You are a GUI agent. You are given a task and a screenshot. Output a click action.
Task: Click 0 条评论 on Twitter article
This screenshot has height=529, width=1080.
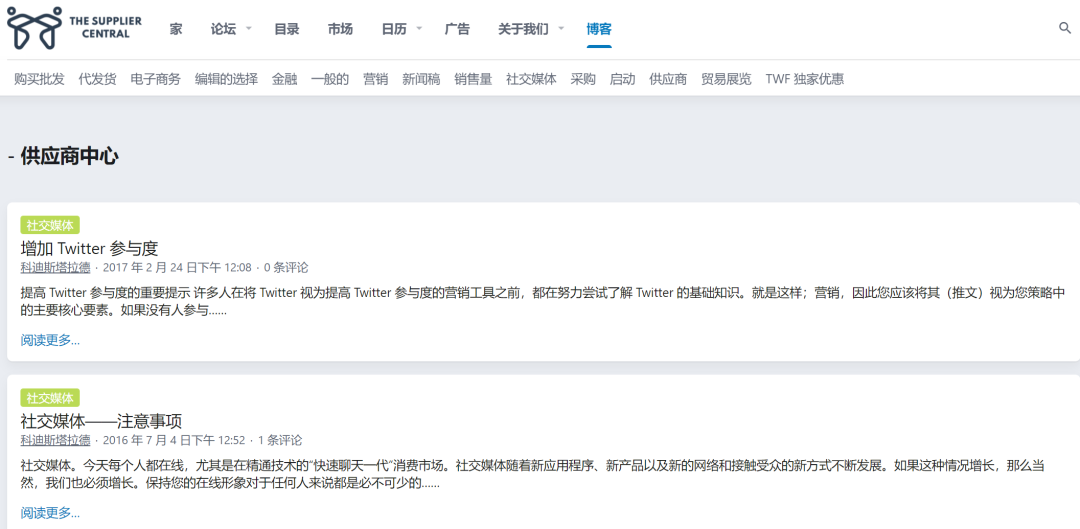[x=287, y=267]
